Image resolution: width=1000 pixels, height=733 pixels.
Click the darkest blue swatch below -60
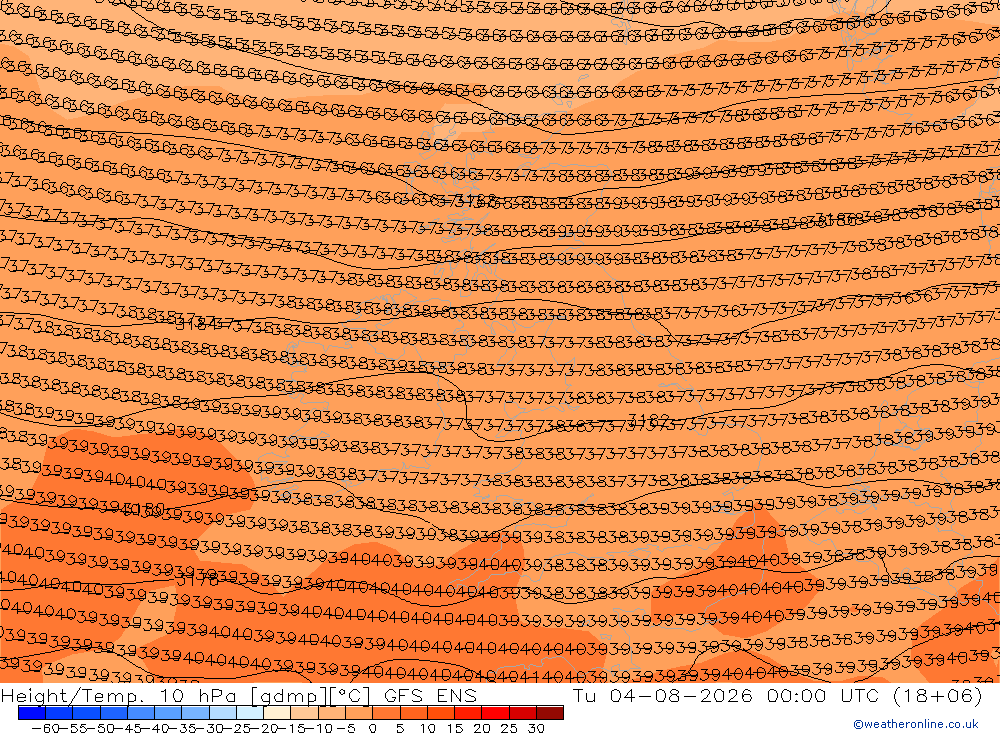32,713
